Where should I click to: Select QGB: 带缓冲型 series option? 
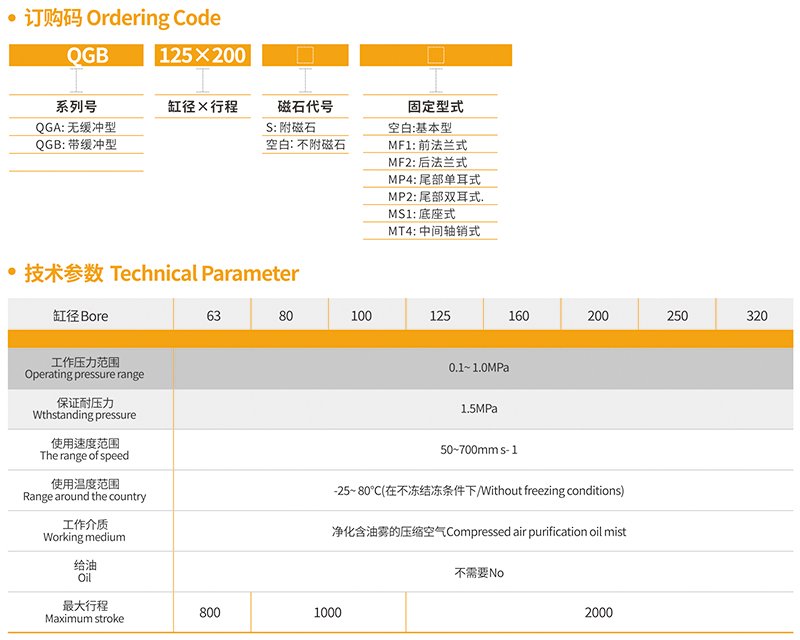point(76,144)
